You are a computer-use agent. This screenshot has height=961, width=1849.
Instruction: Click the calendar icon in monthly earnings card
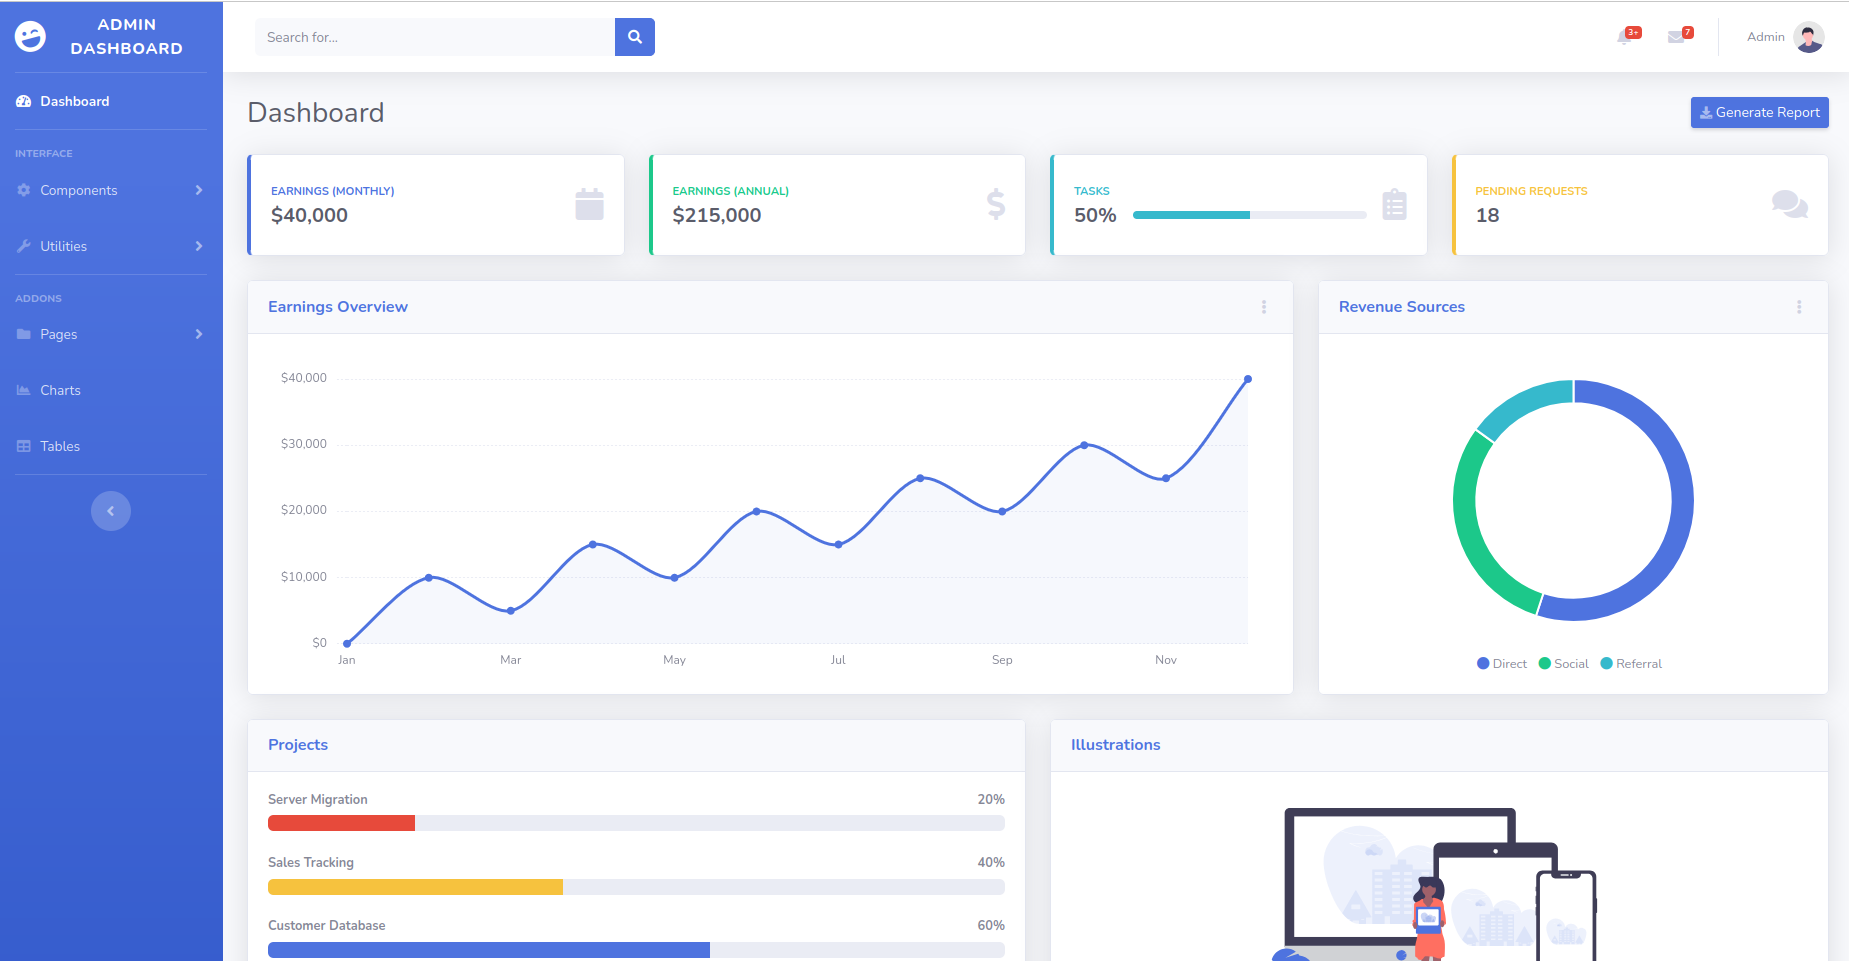point(589,204)
